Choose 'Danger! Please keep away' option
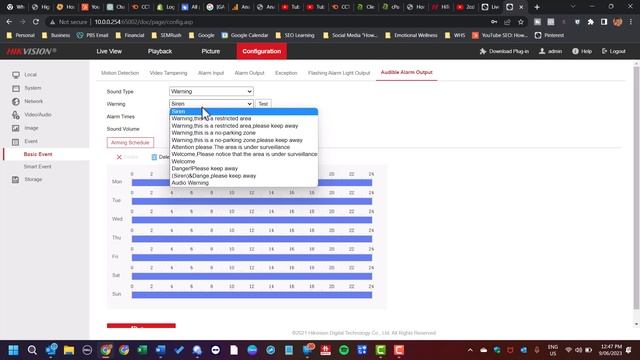Screen dimensions: 640x360 click(x=244, y=169)
